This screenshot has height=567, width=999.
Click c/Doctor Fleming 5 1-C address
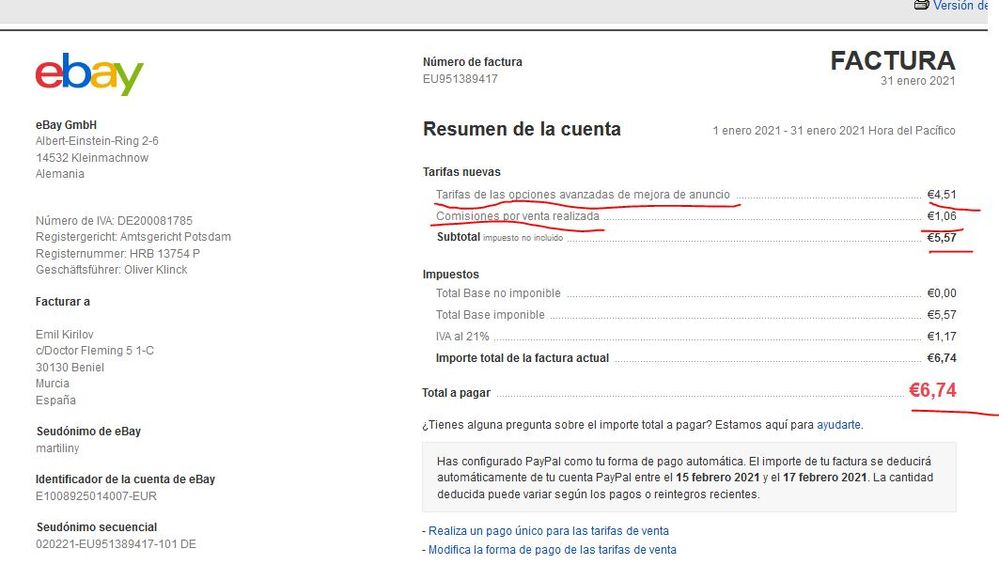(94, 351)
